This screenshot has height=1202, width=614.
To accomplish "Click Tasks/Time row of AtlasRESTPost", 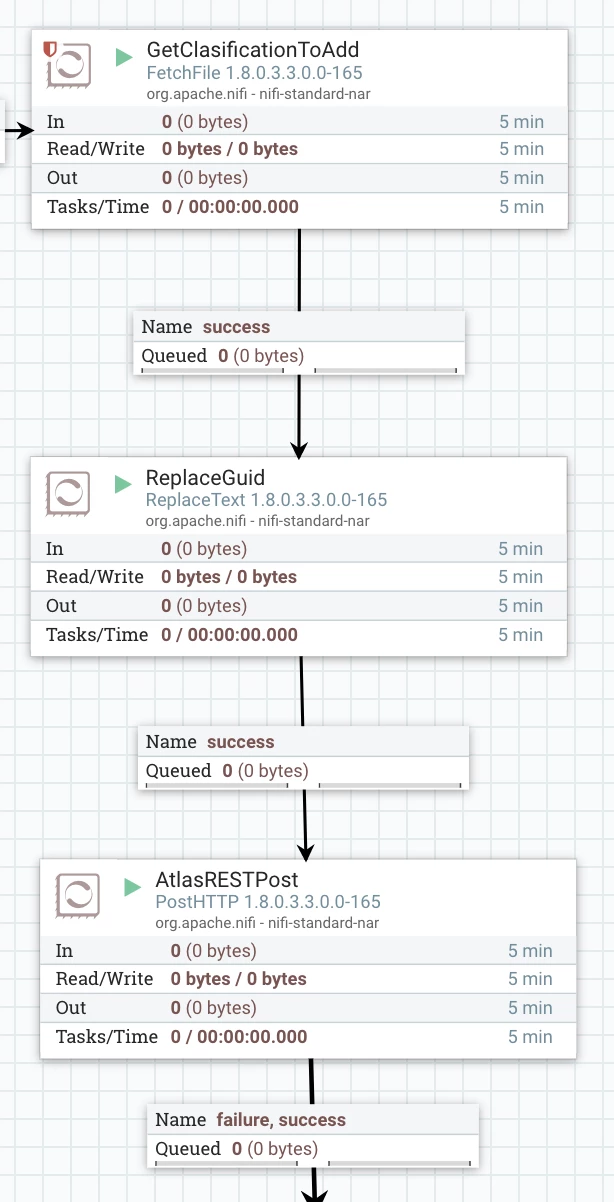I will click(308, 1037).
